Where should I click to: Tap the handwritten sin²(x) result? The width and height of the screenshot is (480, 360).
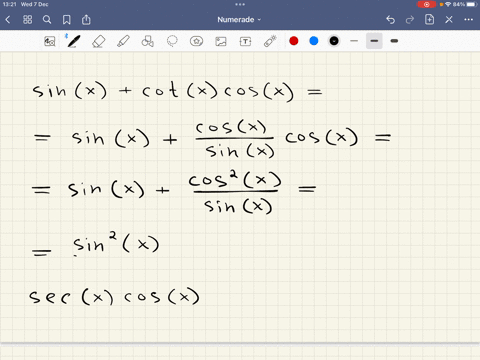pos(116,244)
